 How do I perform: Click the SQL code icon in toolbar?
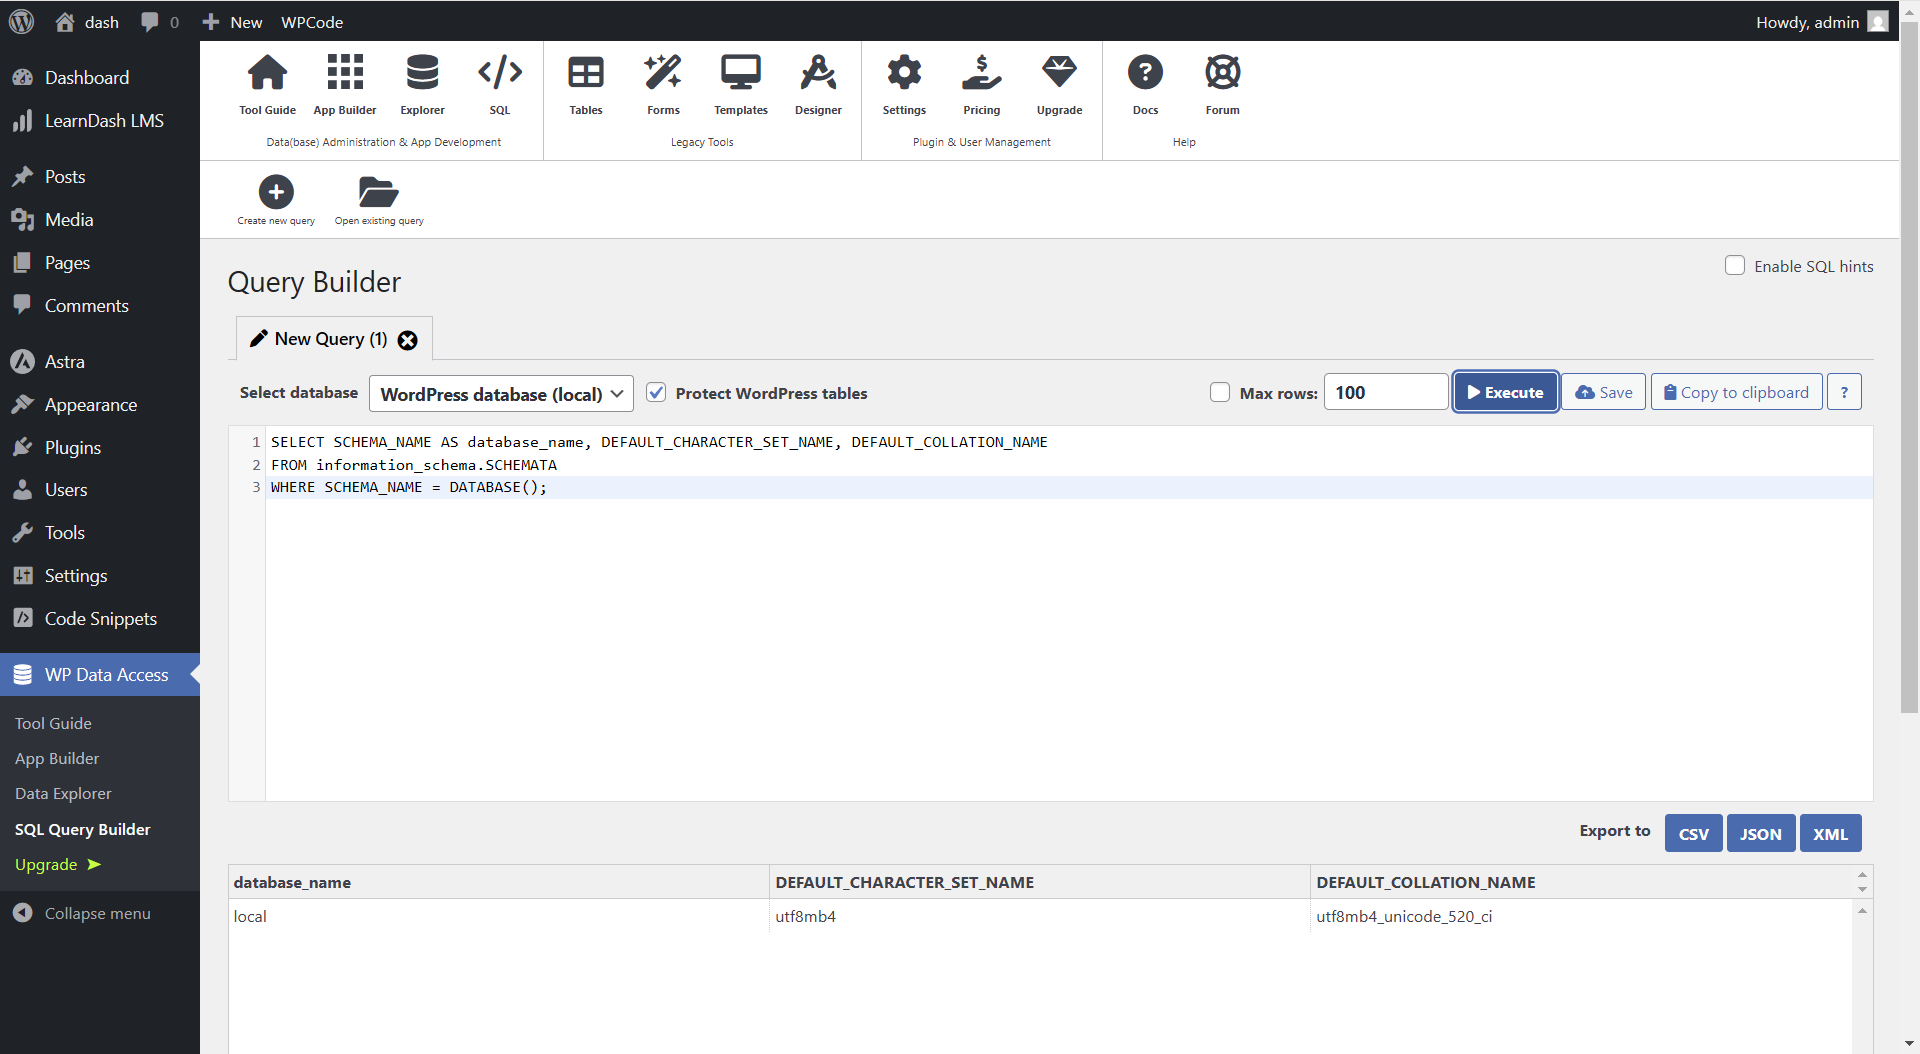[499, 73]
